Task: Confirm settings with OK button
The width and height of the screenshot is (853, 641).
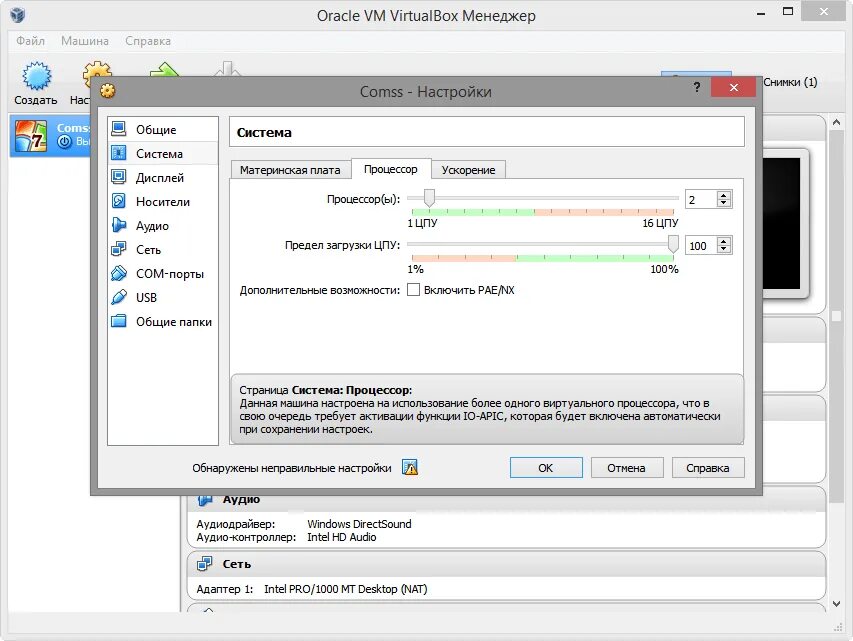Action: point(546,468)
